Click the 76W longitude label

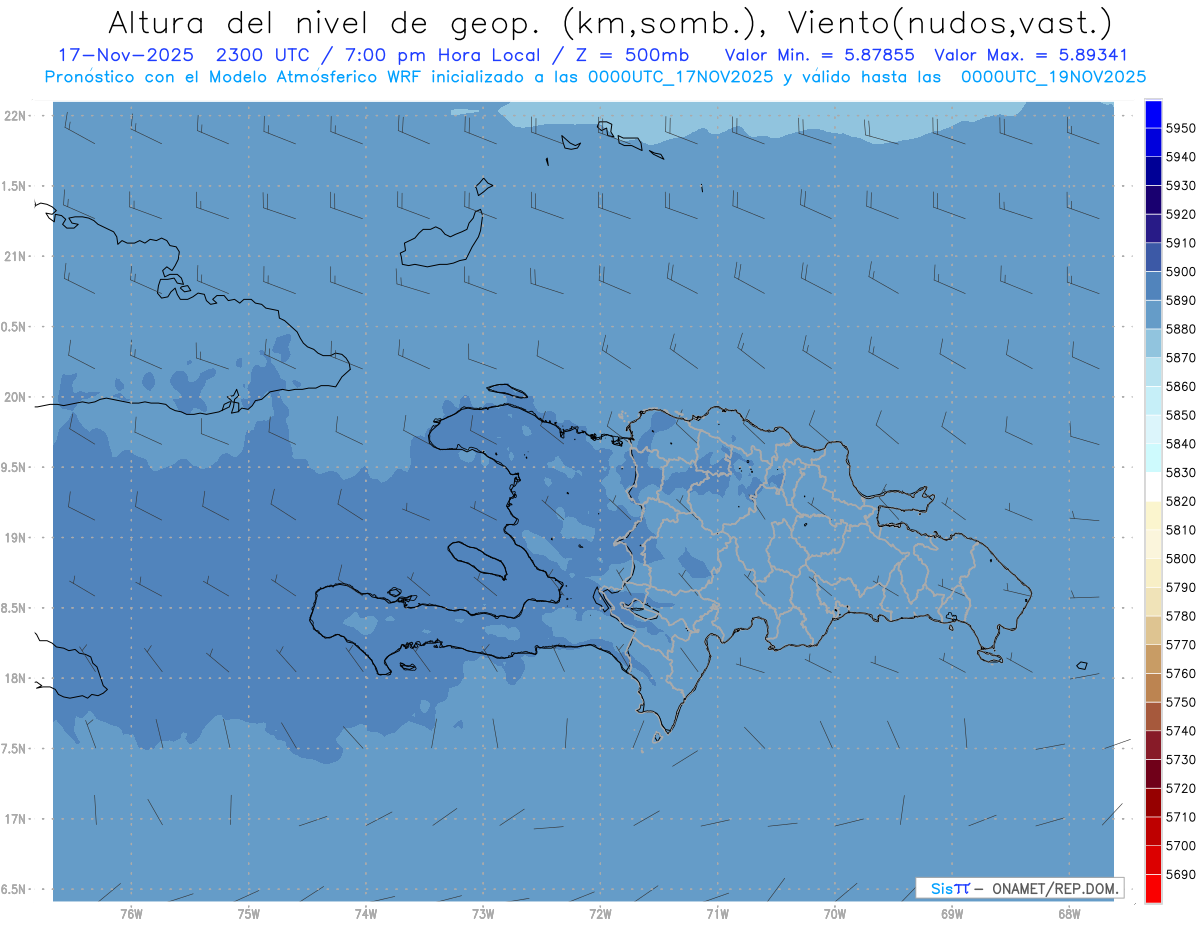(x=131, y=913)
